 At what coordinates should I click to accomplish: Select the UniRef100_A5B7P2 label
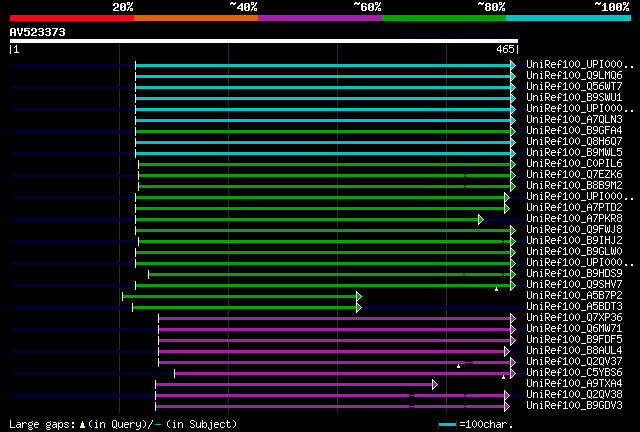coord(574,296)
